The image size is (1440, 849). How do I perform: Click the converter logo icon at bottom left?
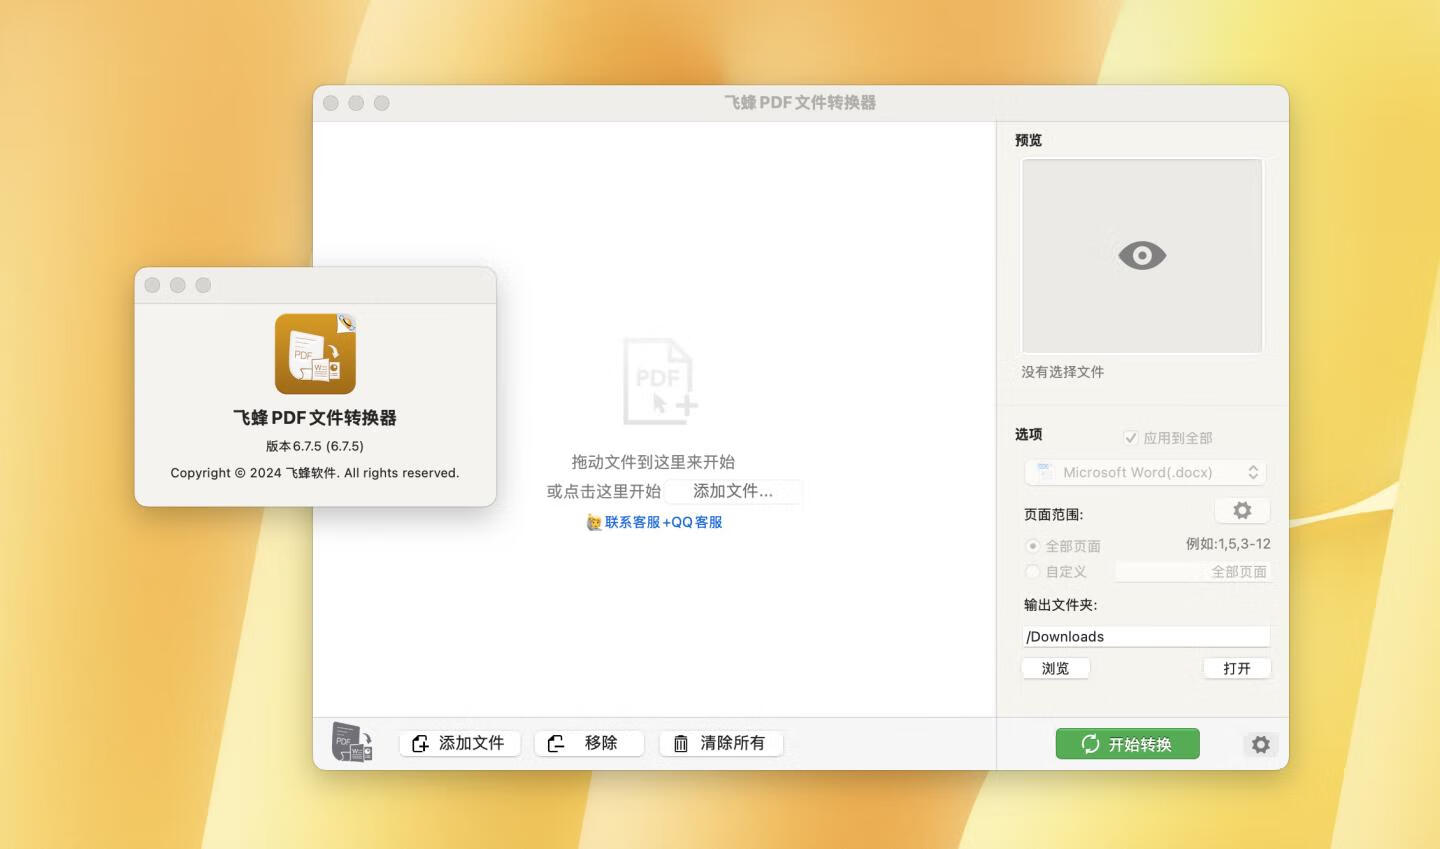coord(352,742)
